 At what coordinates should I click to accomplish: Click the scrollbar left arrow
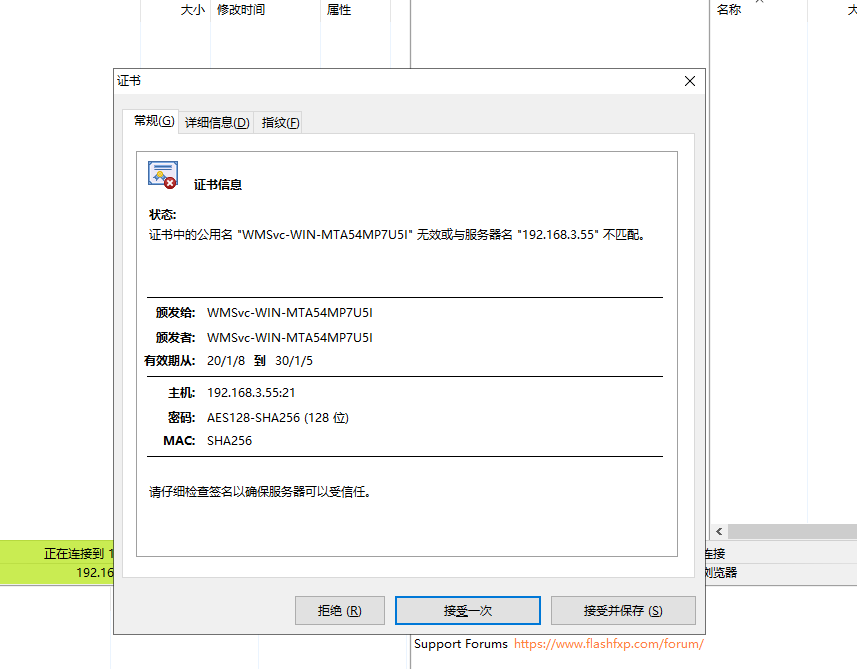[x=718, y=531]
